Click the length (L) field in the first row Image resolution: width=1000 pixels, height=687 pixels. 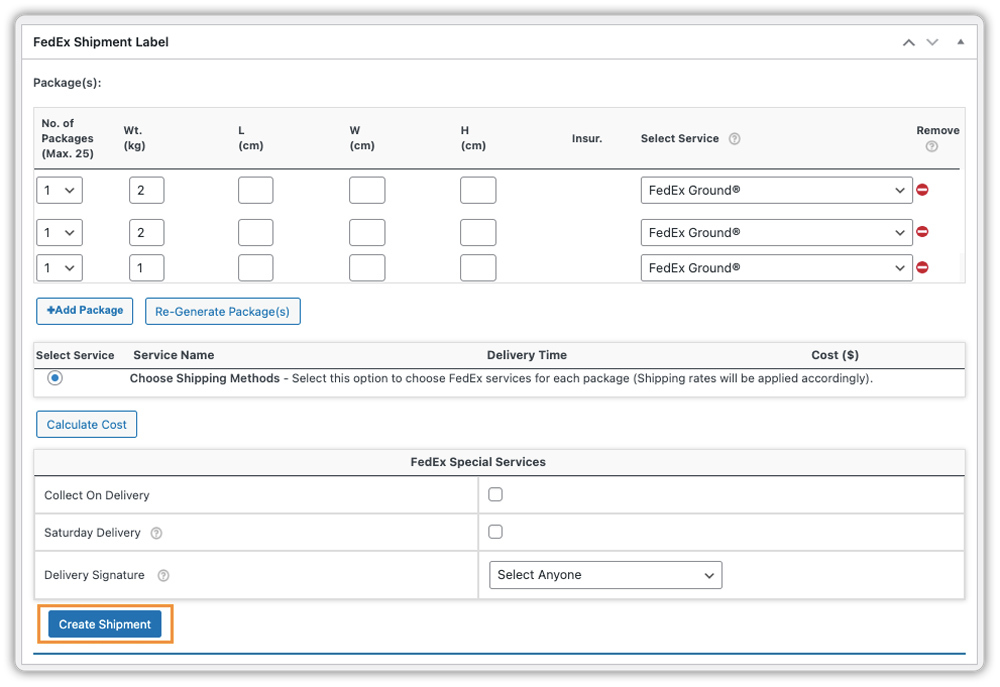(256, 190)
